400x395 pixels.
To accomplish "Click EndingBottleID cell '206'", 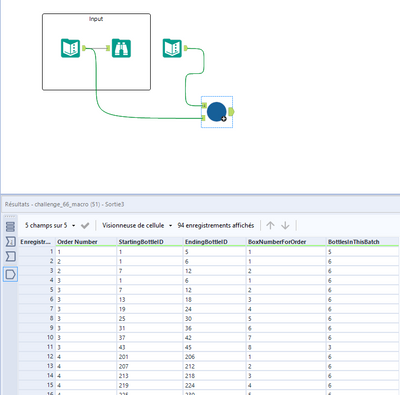I will [214, 357].
